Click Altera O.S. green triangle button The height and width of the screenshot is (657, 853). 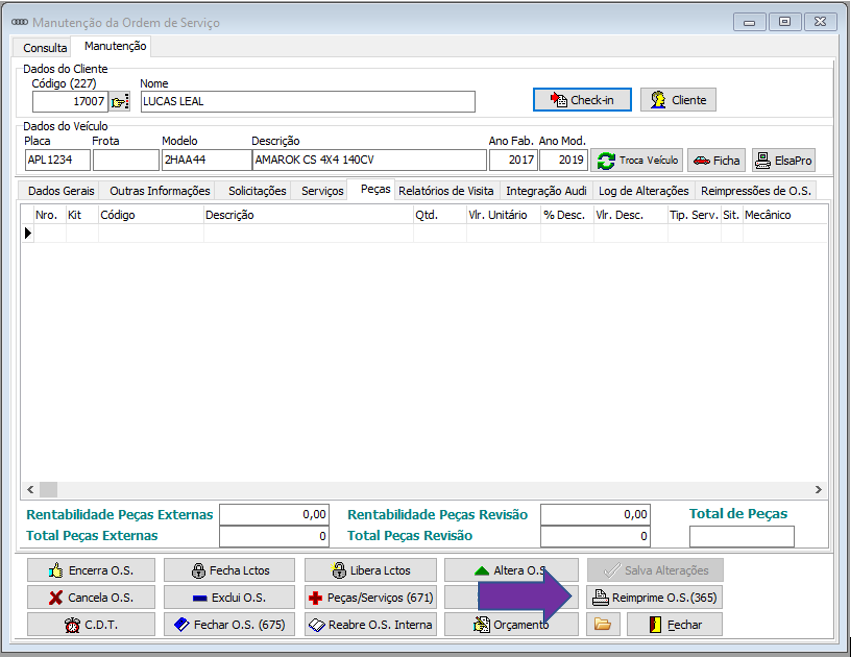click(x=511, y=571)
